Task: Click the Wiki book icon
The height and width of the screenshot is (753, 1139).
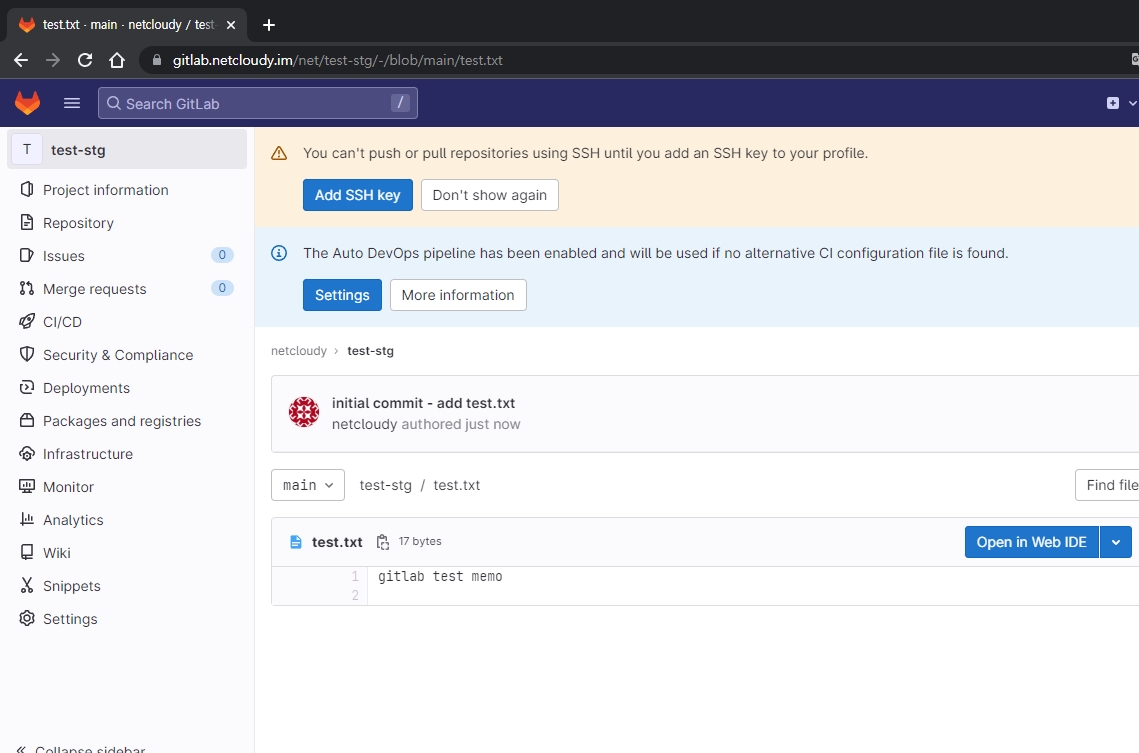Action: coord(27,553)
